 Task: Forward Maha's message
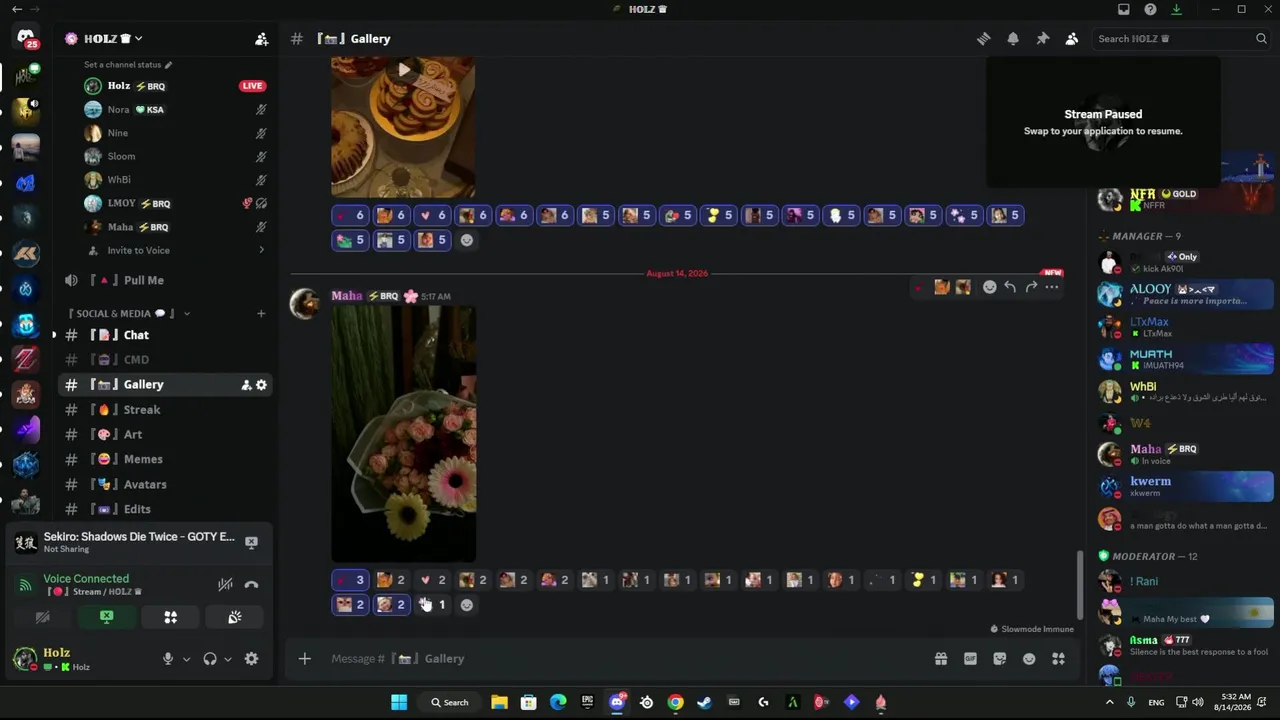(x=1031, y=287)
